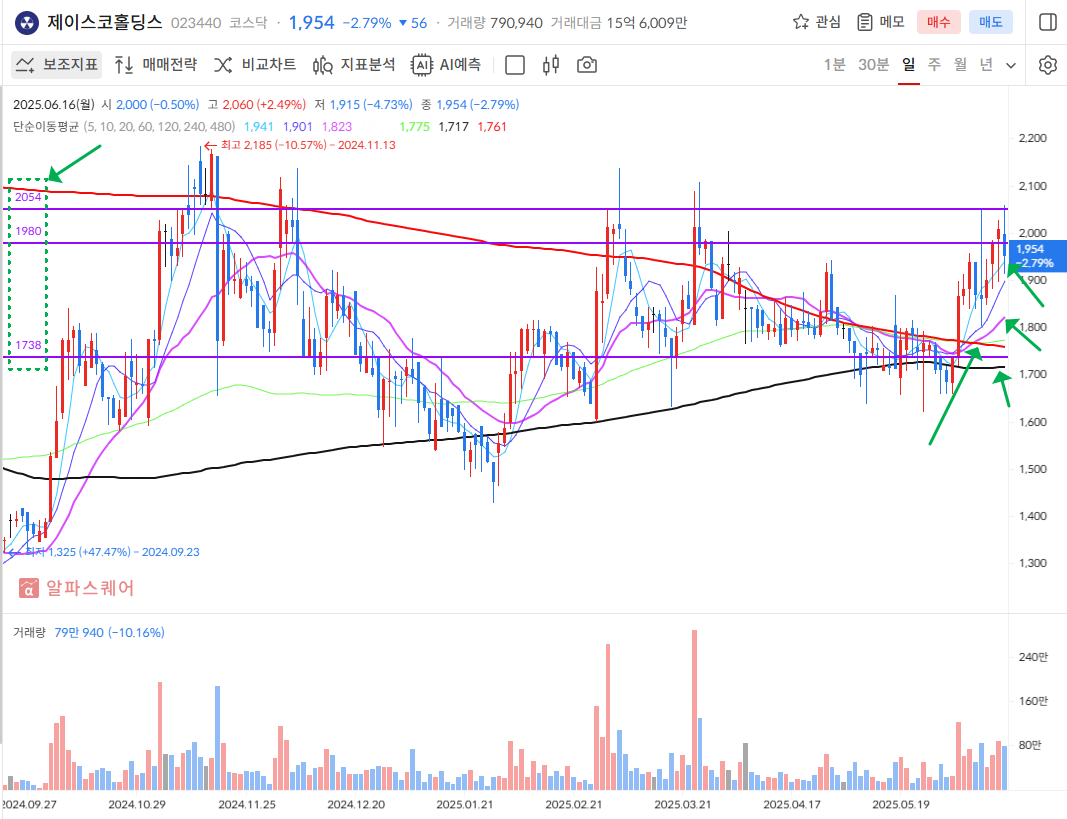Open the 매매전략 trading strategy tool
Viewport: 1067px width, 819px height.
pos(156,65)
